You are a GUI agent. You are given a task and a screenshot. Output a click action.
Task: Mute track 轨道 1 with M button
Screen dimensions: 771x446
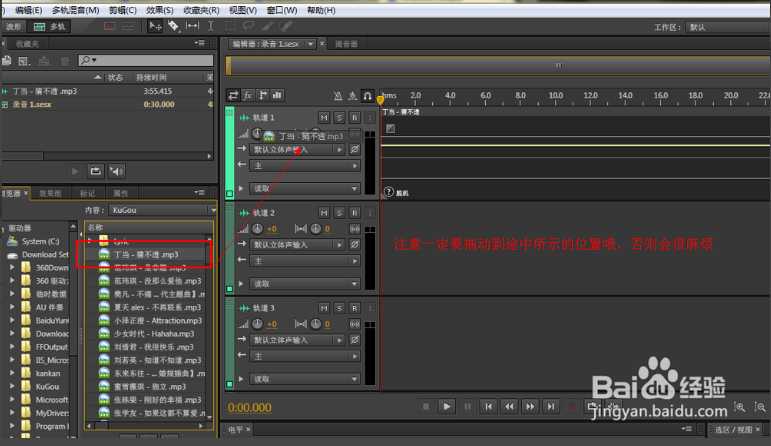[324, 118]
